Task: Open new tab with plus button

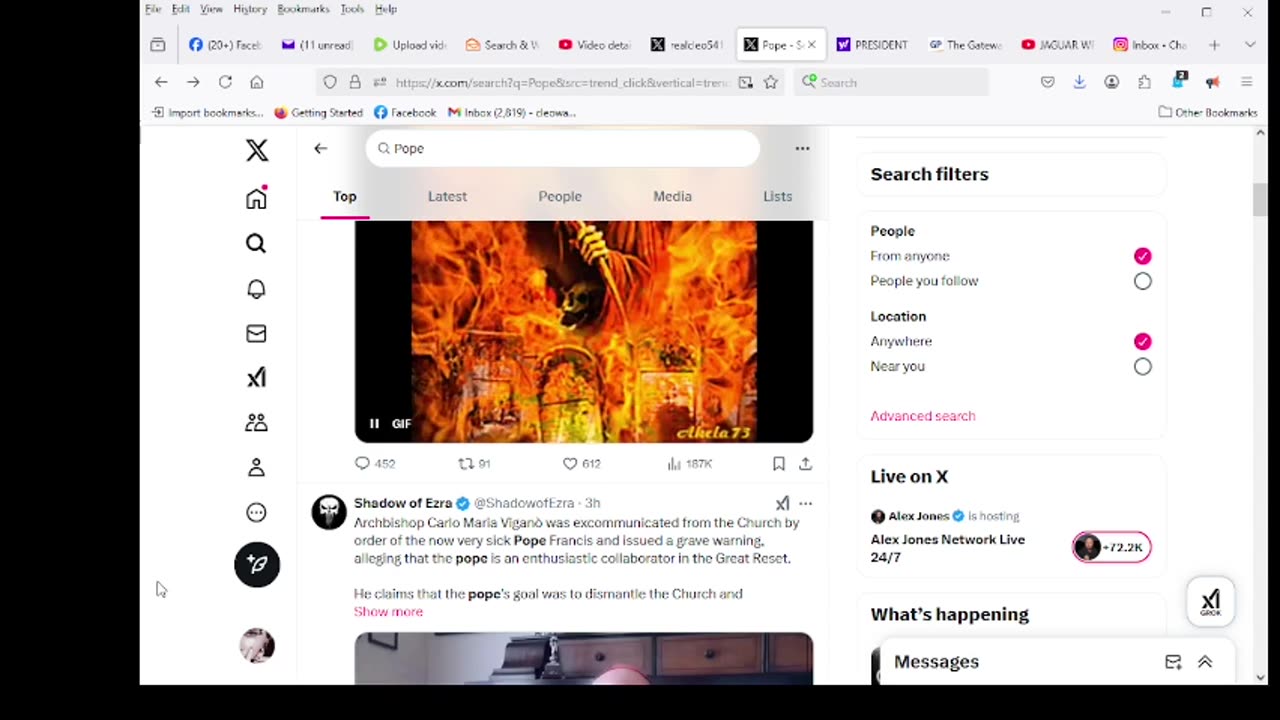Action: point(1214,45)
